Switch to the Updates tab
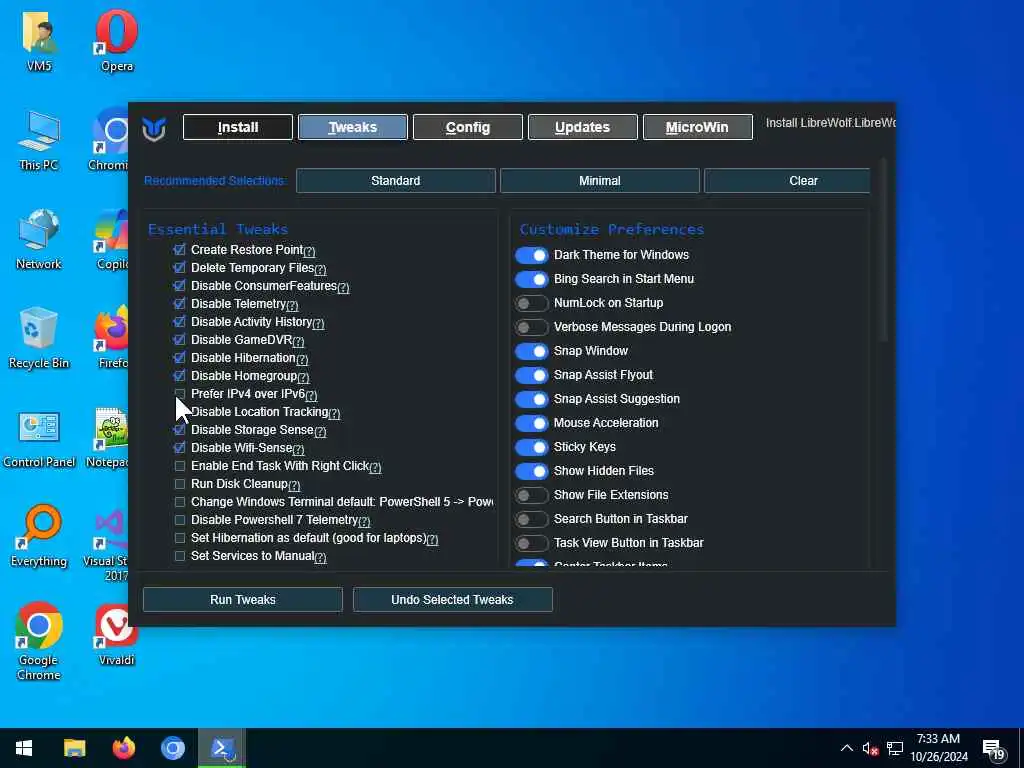This screenshot has width=1024, height=768. click(x=583, y=127)
